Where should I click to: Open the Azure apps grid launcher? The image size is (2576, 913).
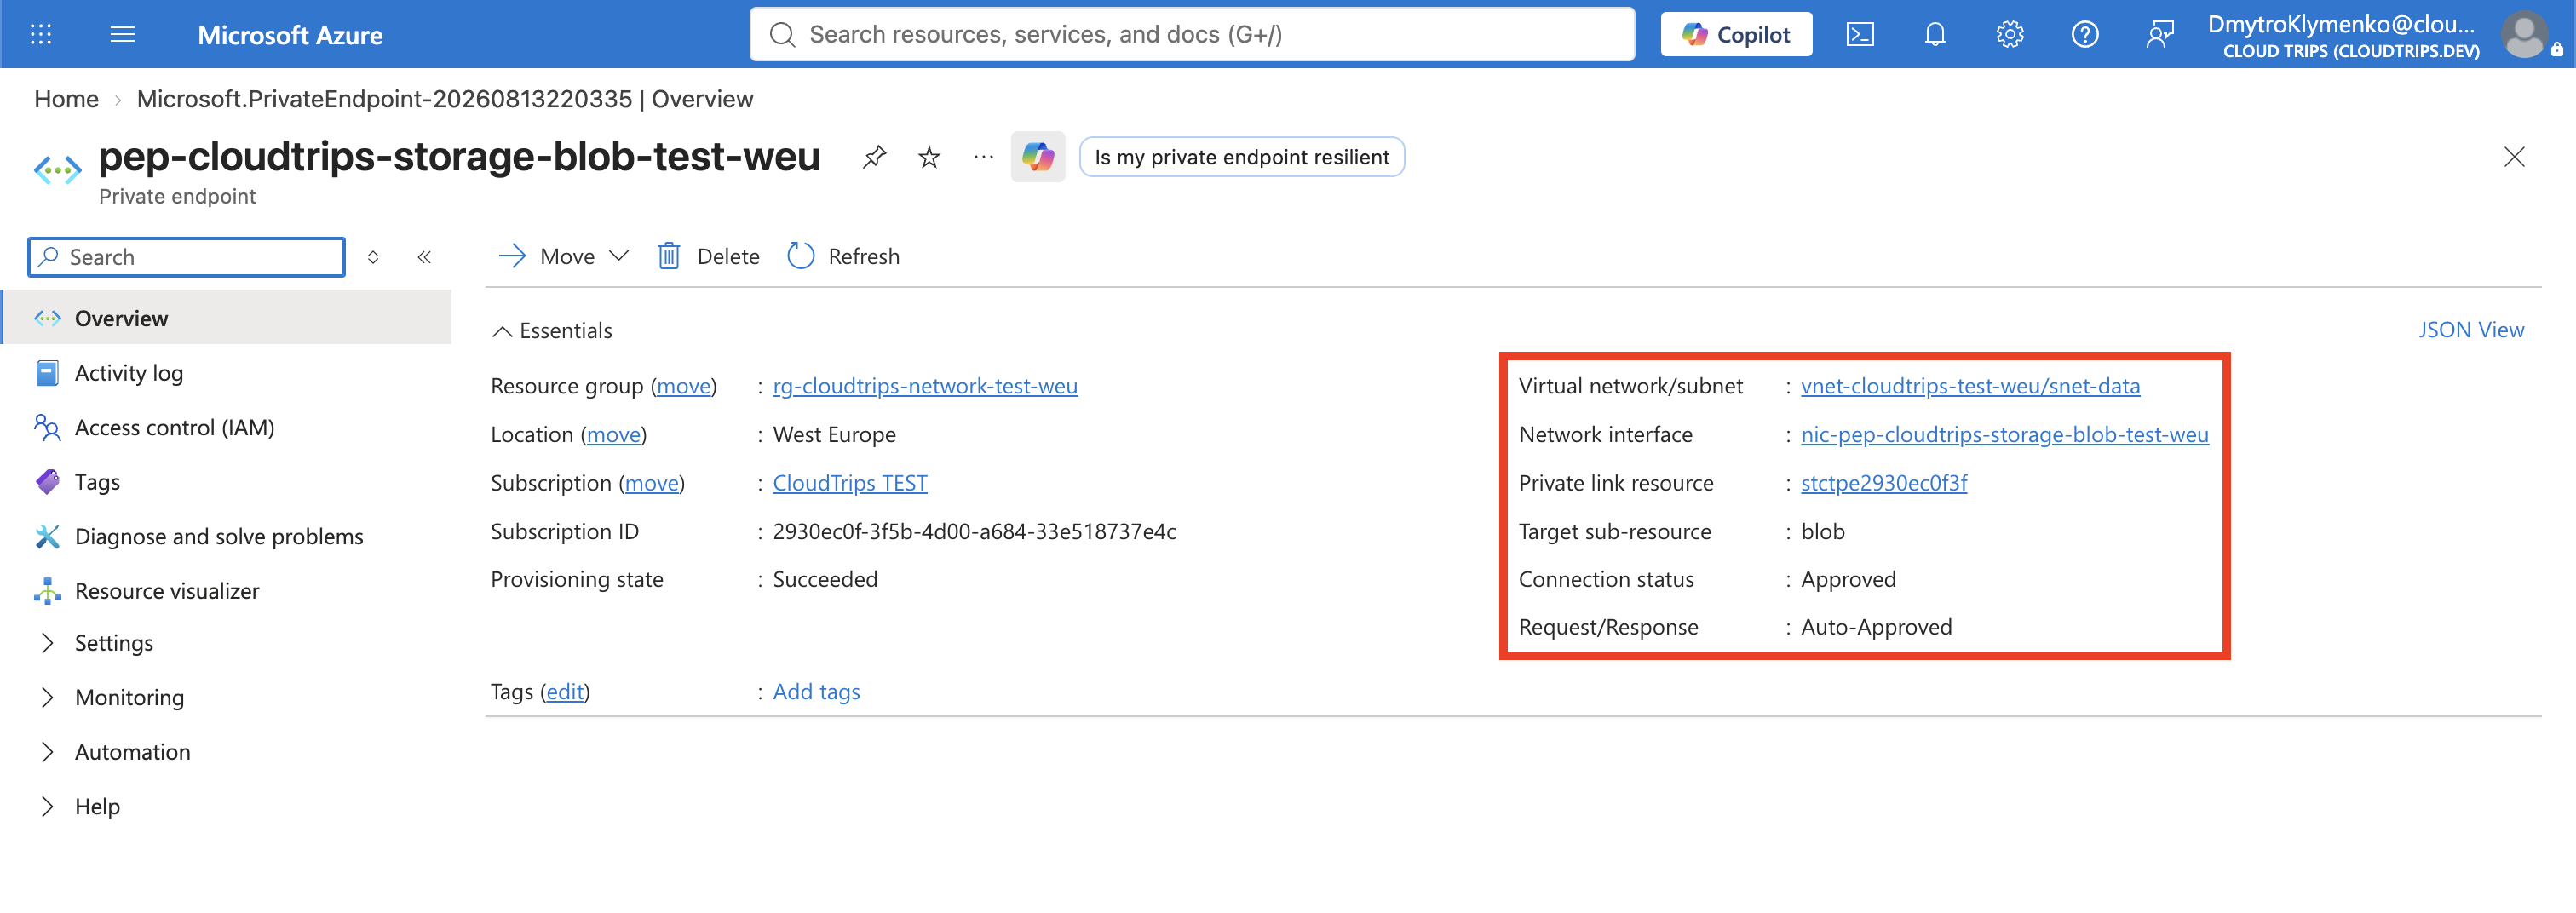(x=41, y=34)
